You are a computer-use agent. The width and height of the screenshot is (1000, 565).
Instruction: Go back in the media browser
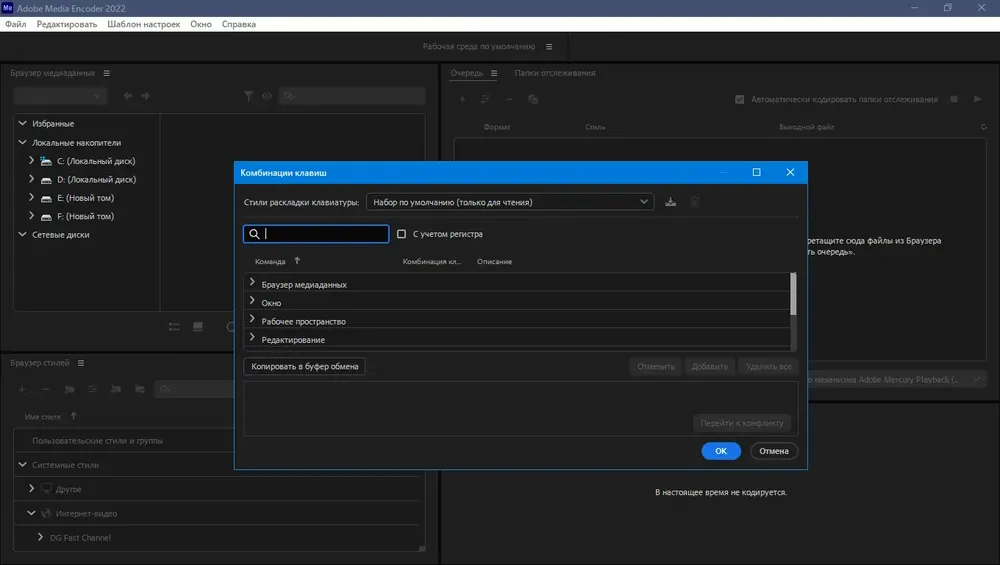[128, 96]
